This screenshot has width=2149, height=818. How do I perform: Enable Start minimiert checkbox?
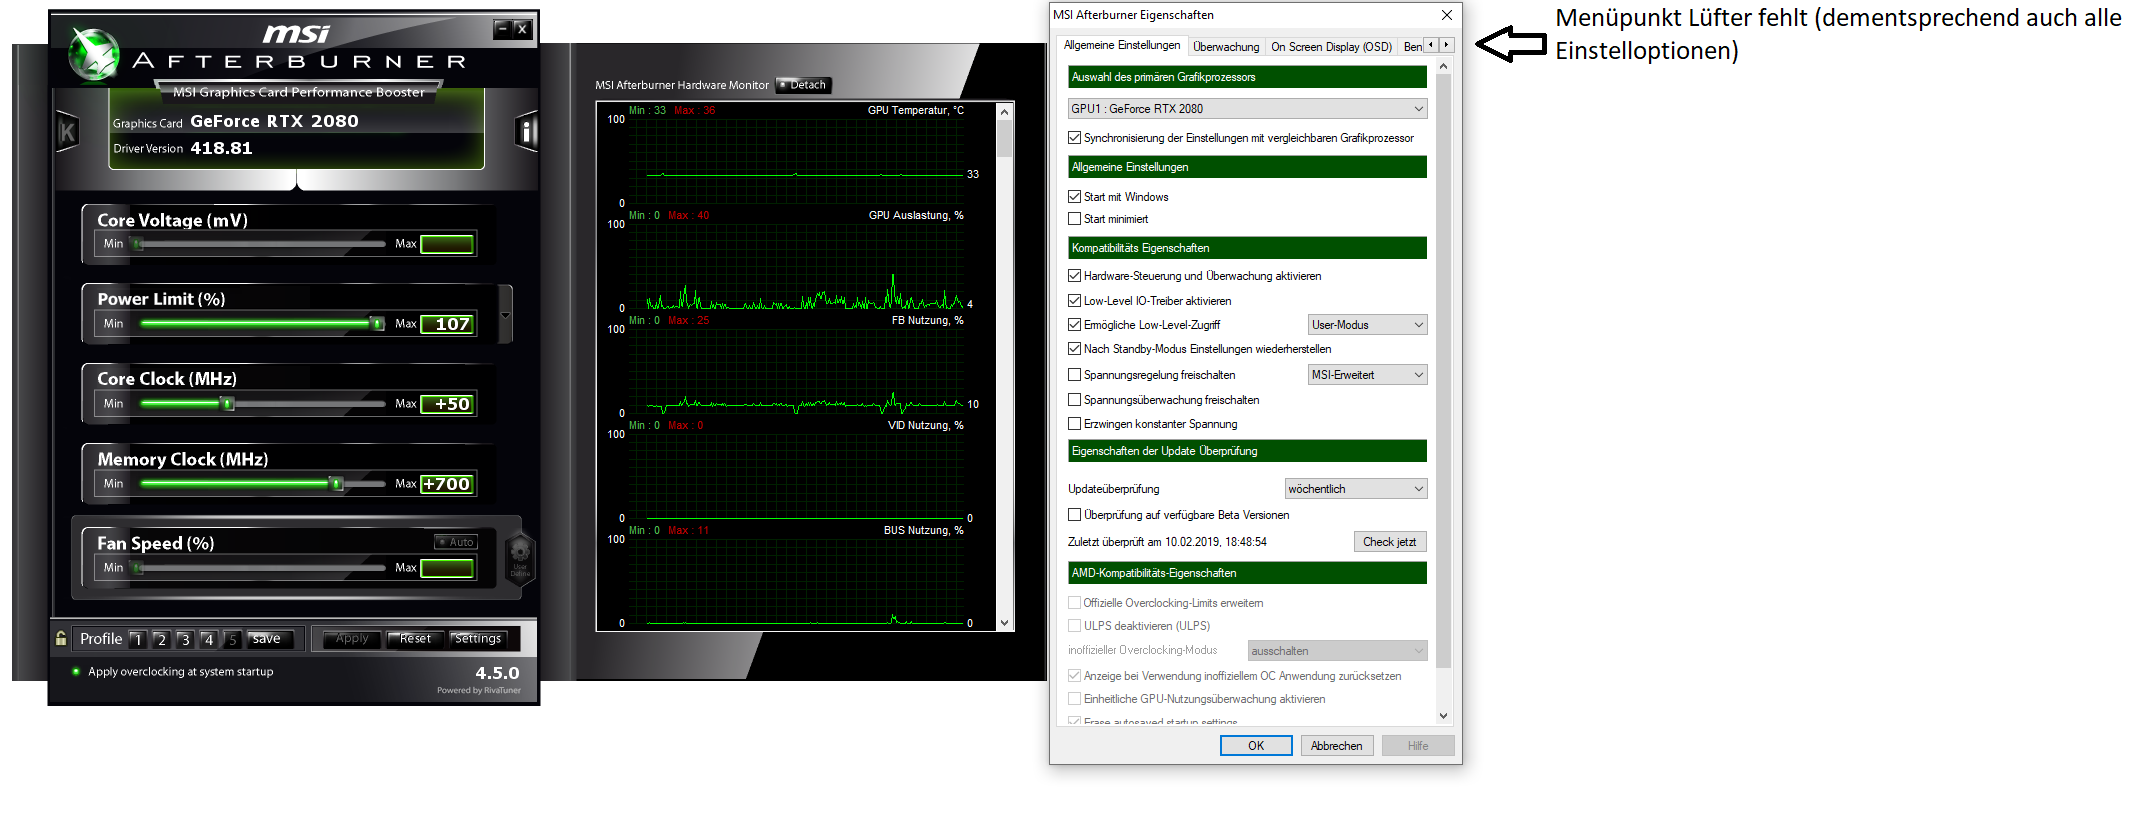1074,219
